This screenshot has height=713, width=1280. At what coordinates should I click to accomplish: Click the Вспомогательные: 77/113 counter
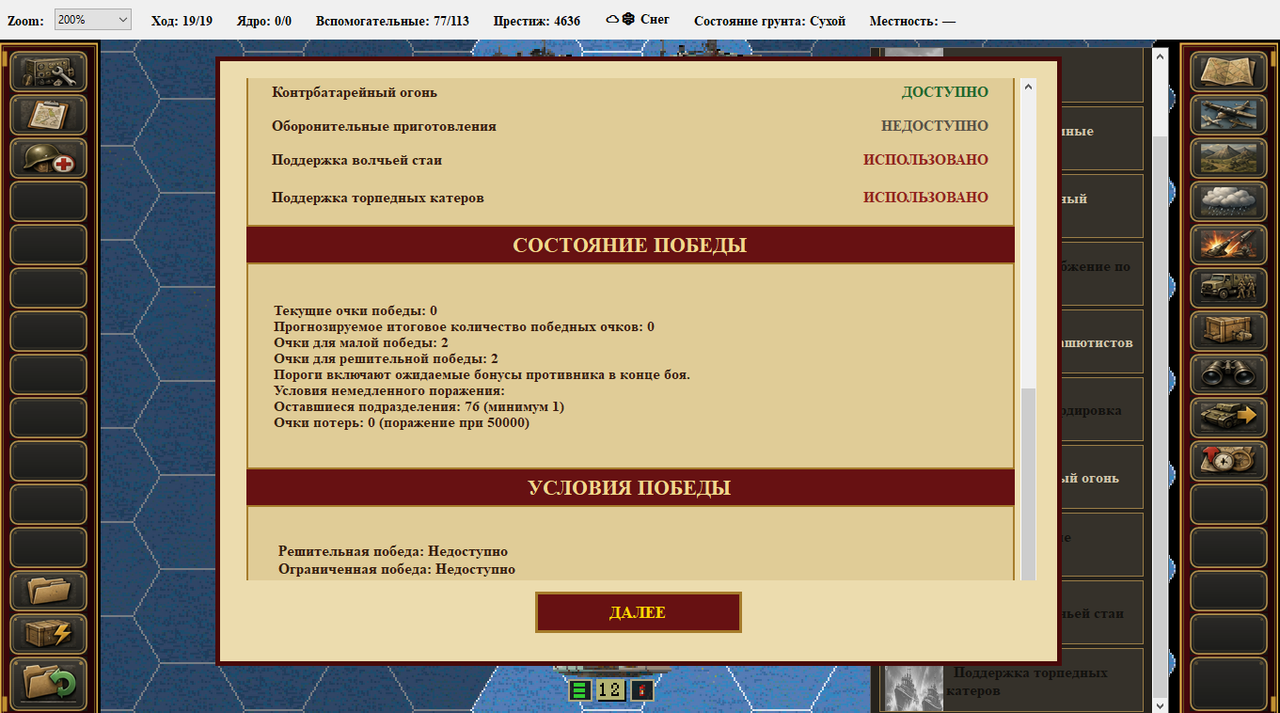[392, 20]
